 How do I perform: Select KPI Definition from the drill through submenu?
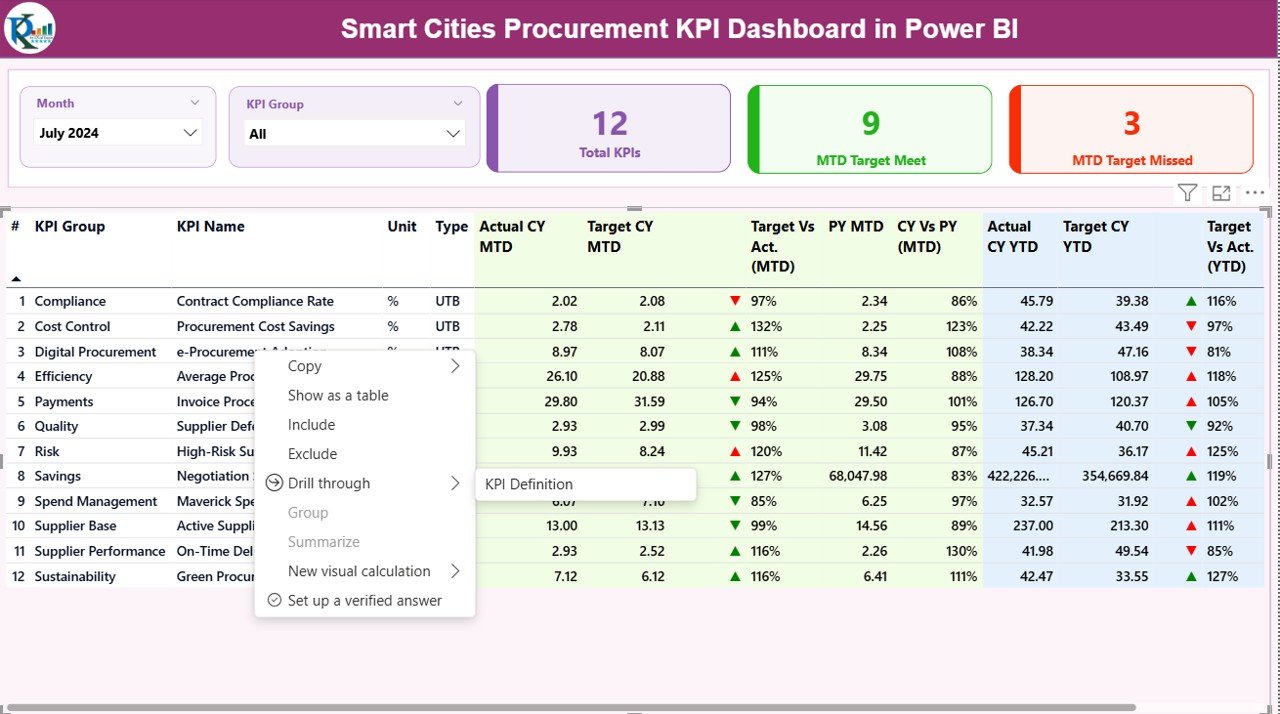[x=527, y=484]
